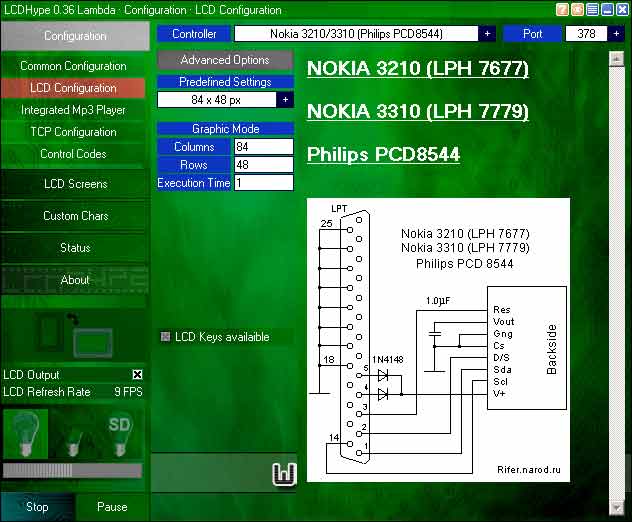Open Control Codes page

point(73,154)
